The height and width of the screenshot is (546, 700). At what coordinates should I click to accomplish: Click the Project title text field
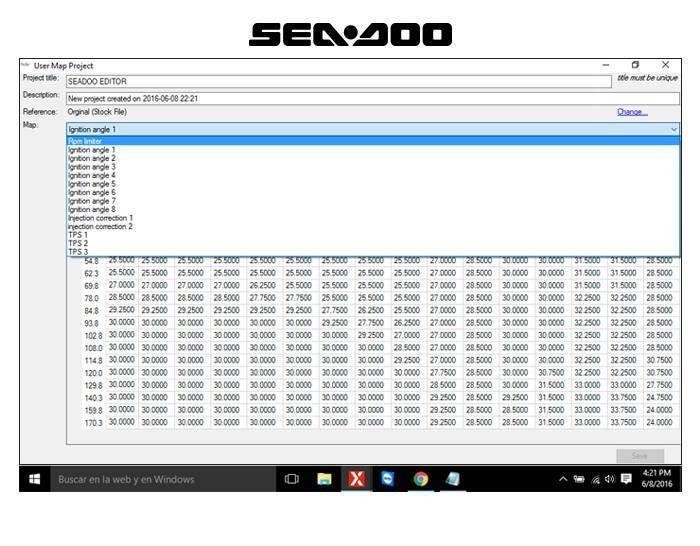click(x=338, y=80)
